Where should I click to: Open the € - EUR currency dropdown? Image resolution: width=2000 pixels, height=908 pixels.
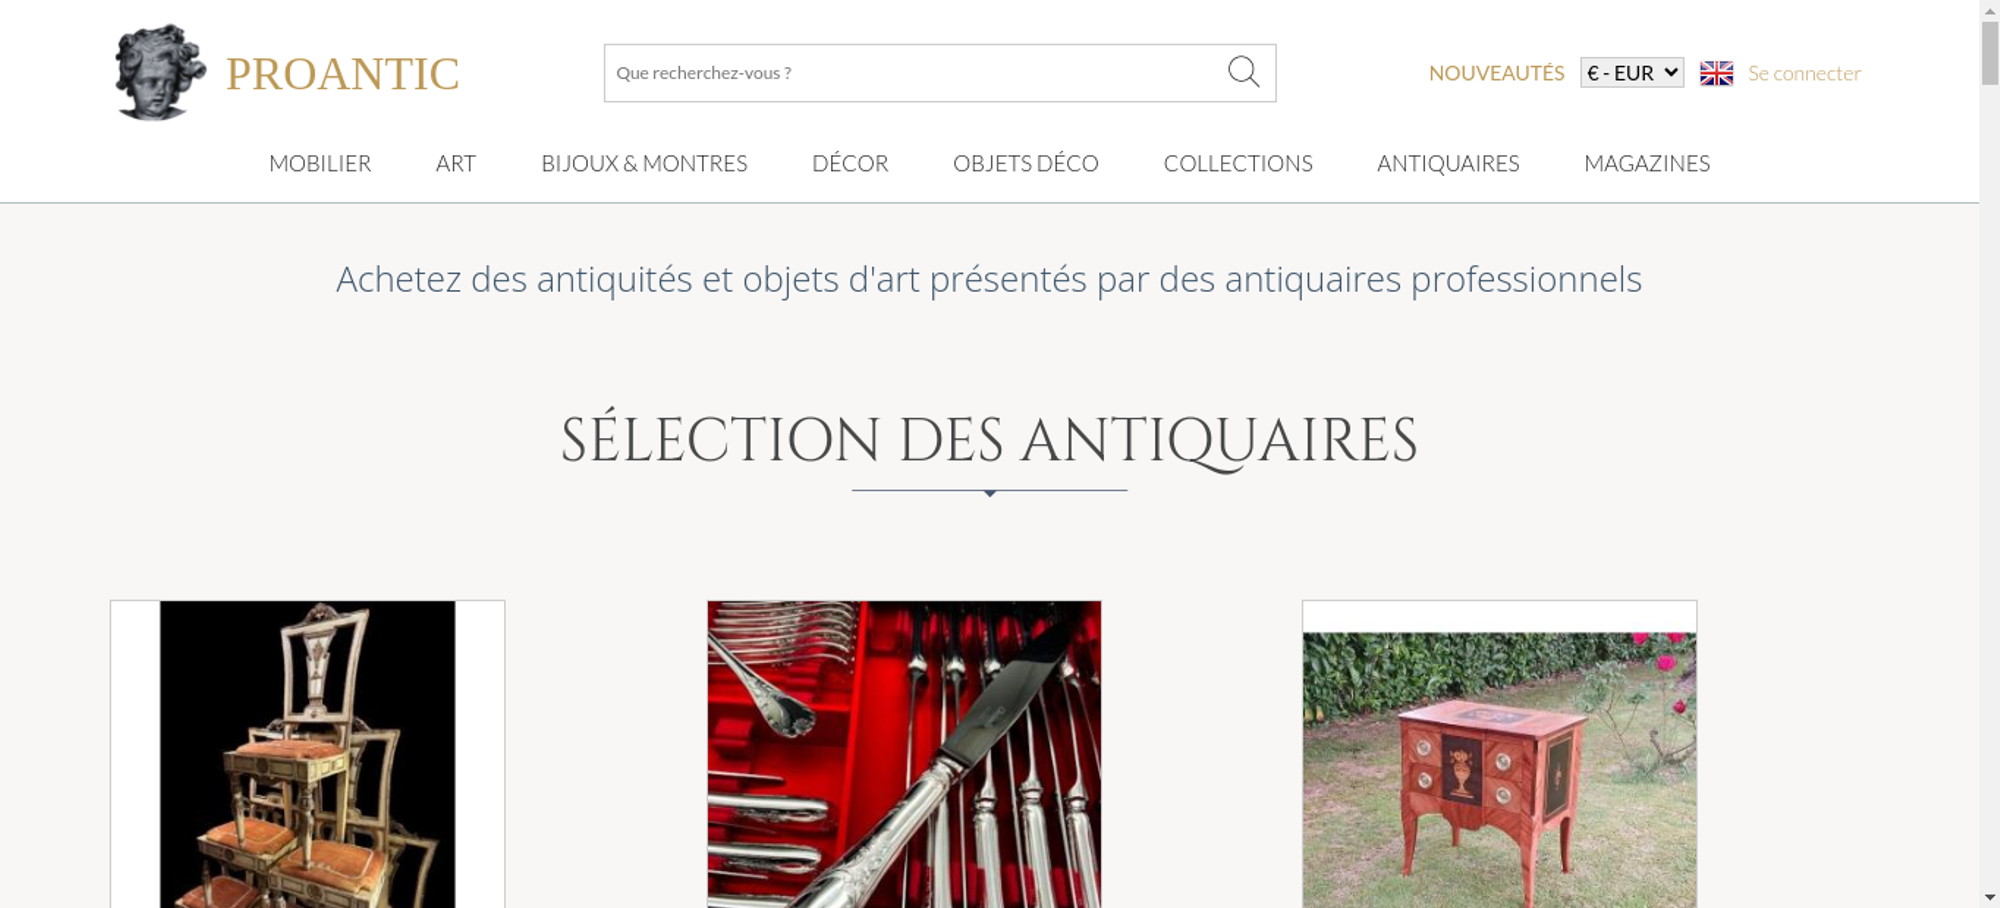(x=1632, y=73)
